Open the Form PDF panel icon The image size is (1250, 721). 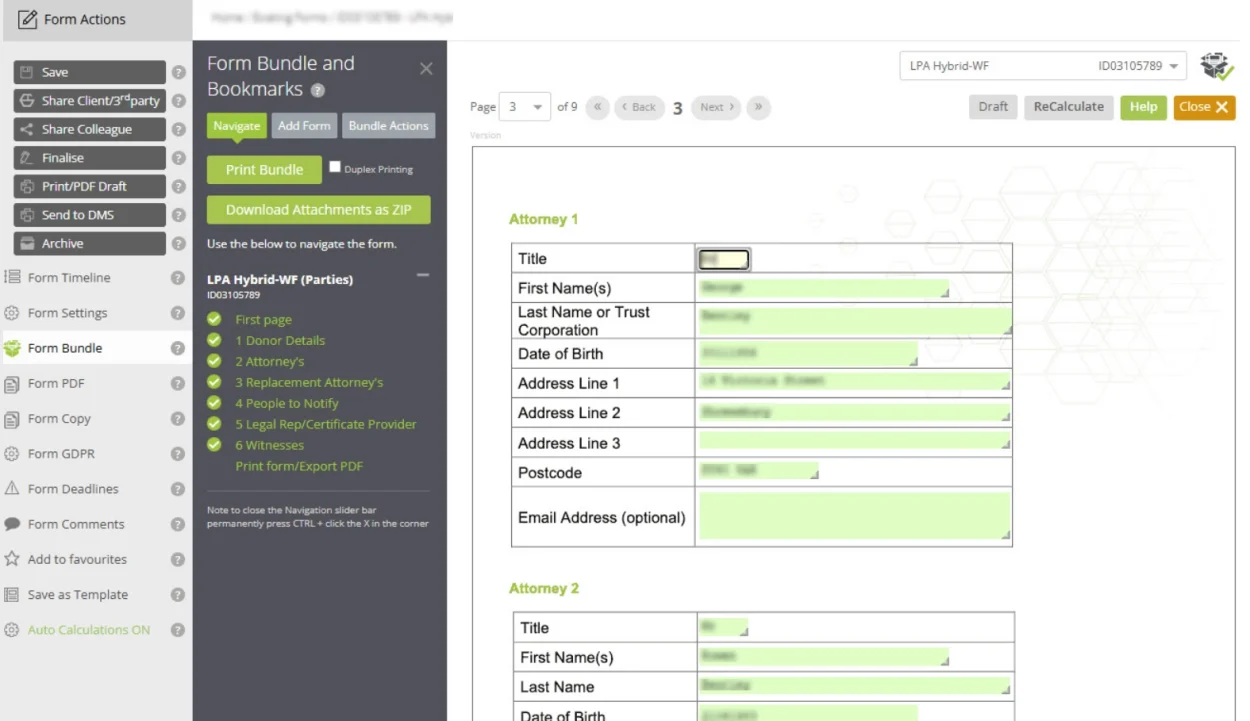(x=11, y=383)
